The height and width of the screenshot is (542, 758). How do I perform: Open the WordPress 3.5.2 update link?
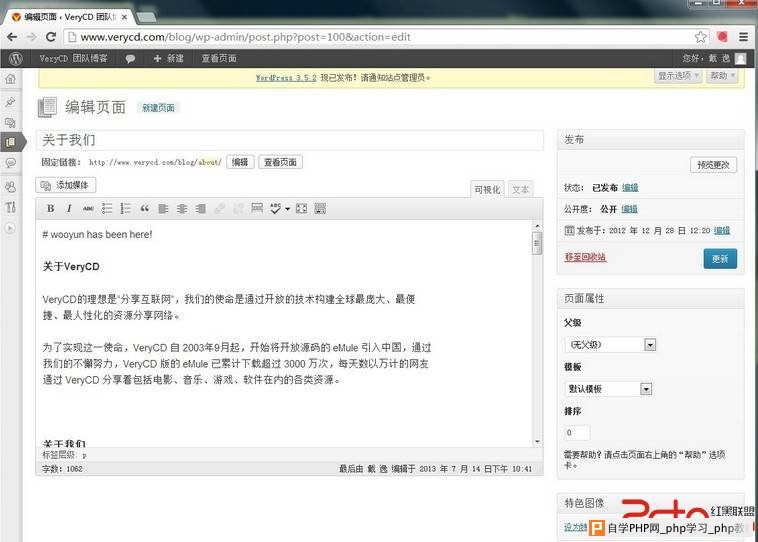point(286,77)
